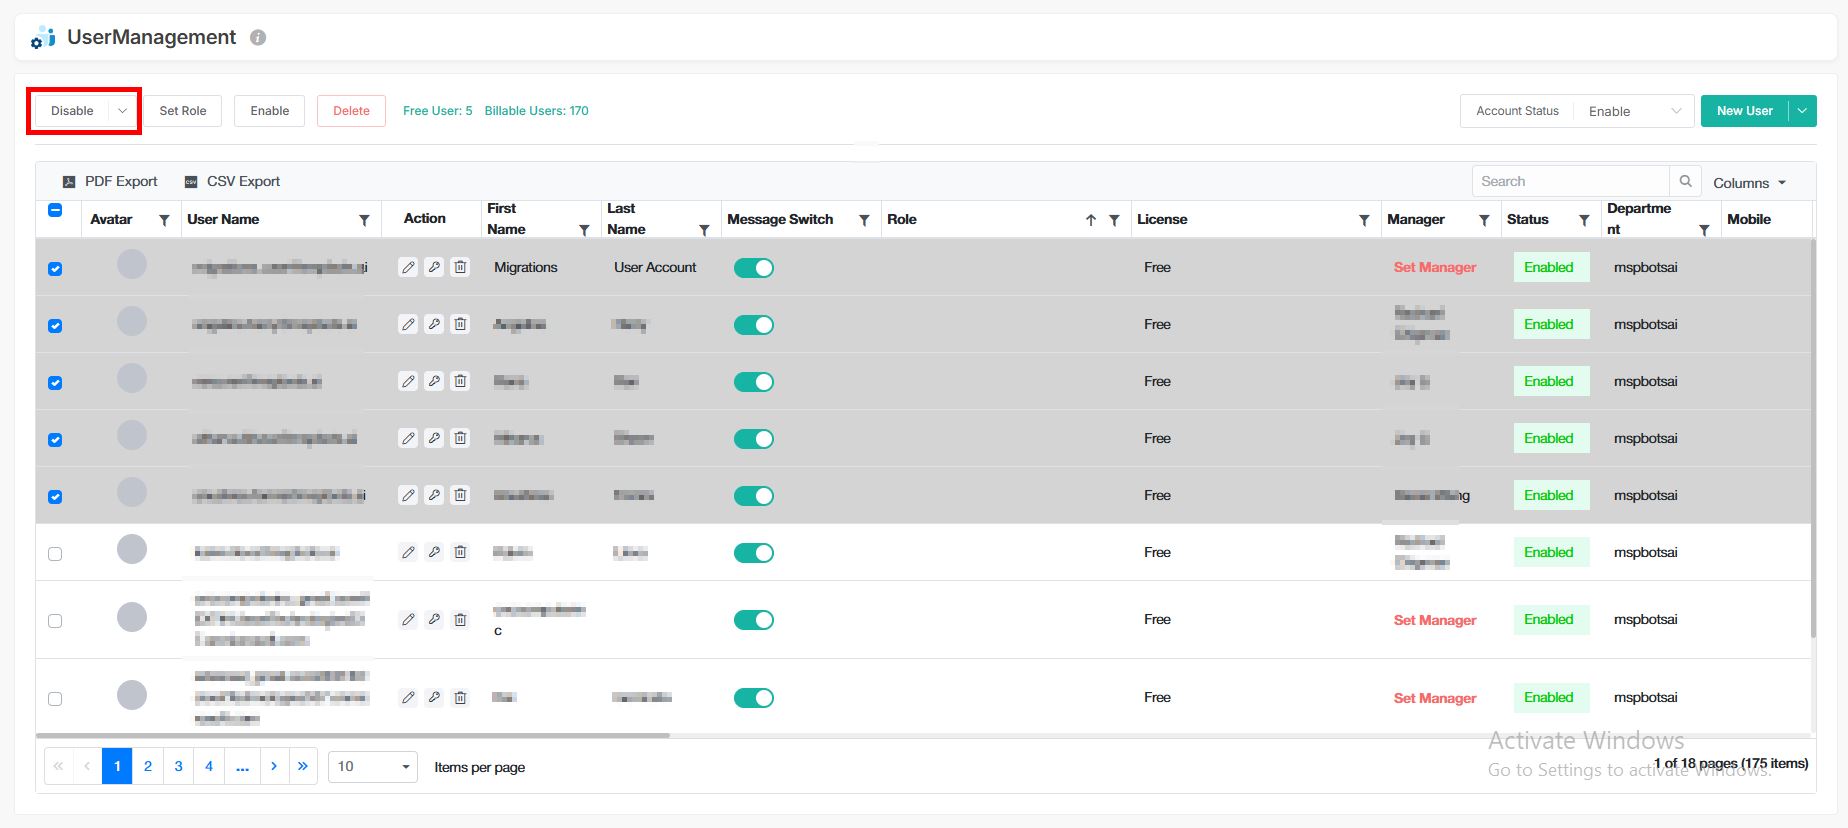Click the more pages ellipsis
Viewport: 1848px width, 828px height.
(242, 766)
